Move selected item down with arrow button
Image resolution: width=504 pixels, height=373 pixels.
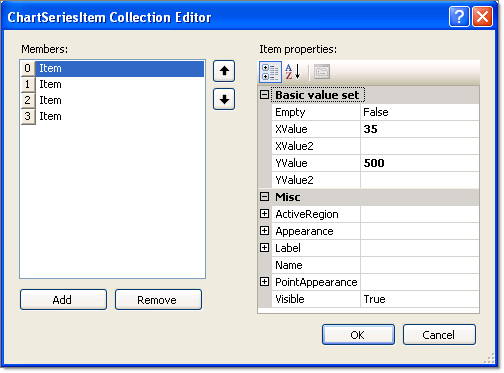(x=224, y=99)
